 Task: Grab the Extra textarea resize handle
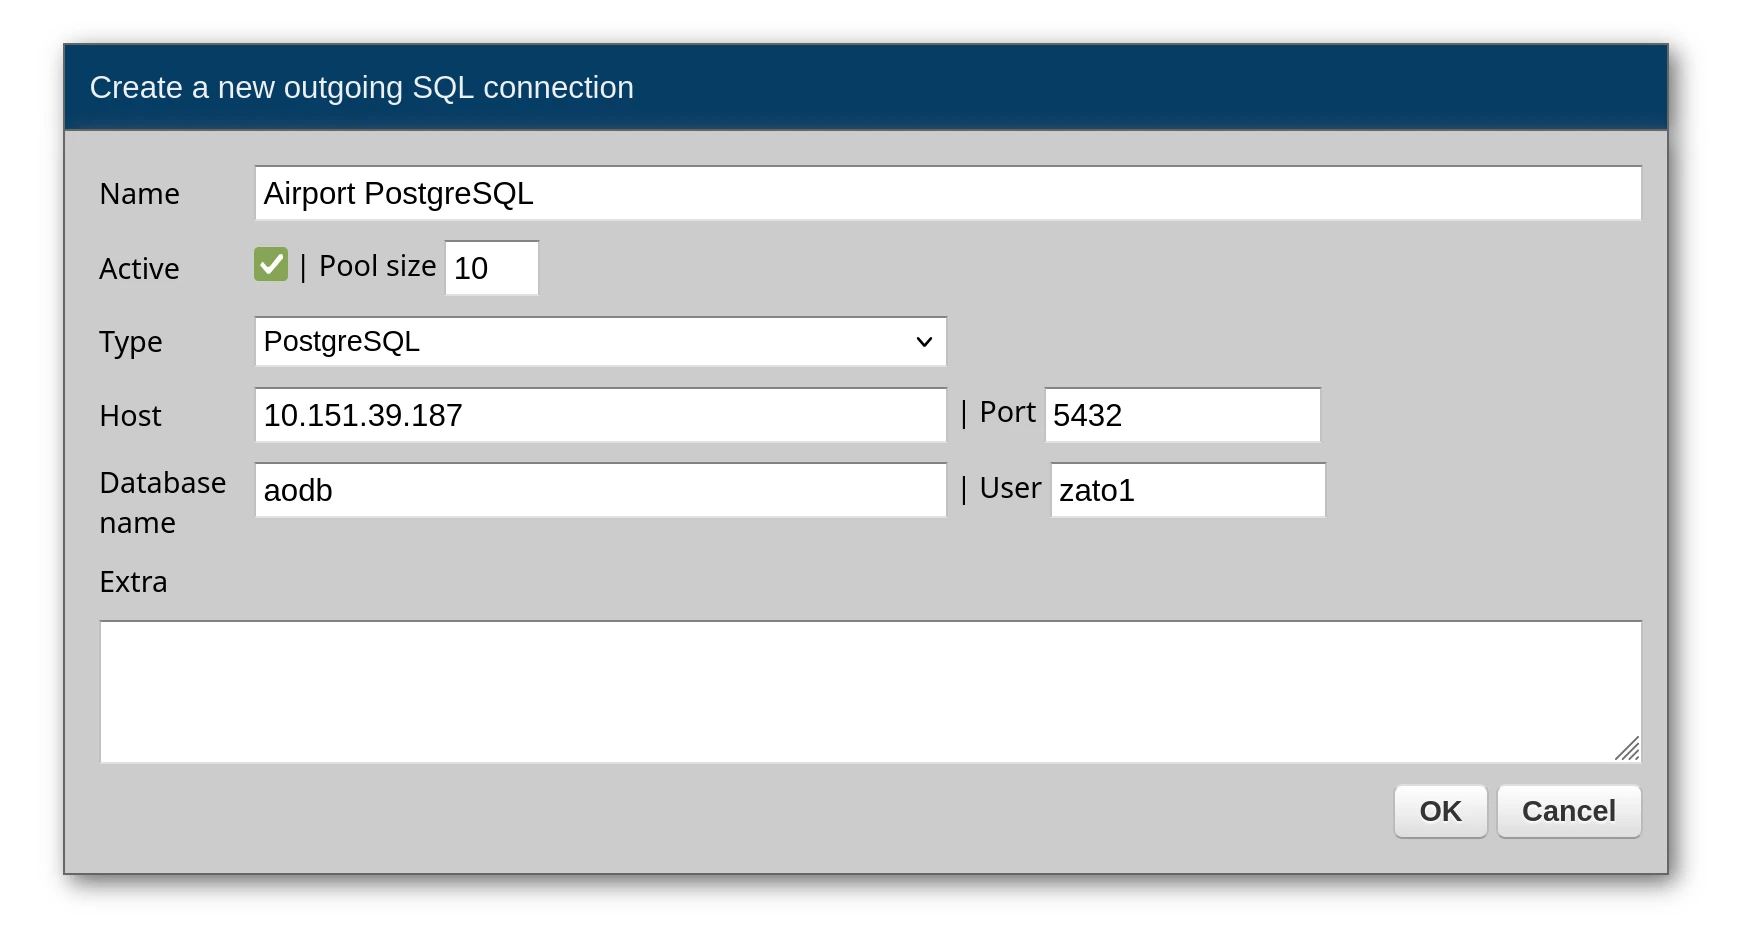(1628, 749)
